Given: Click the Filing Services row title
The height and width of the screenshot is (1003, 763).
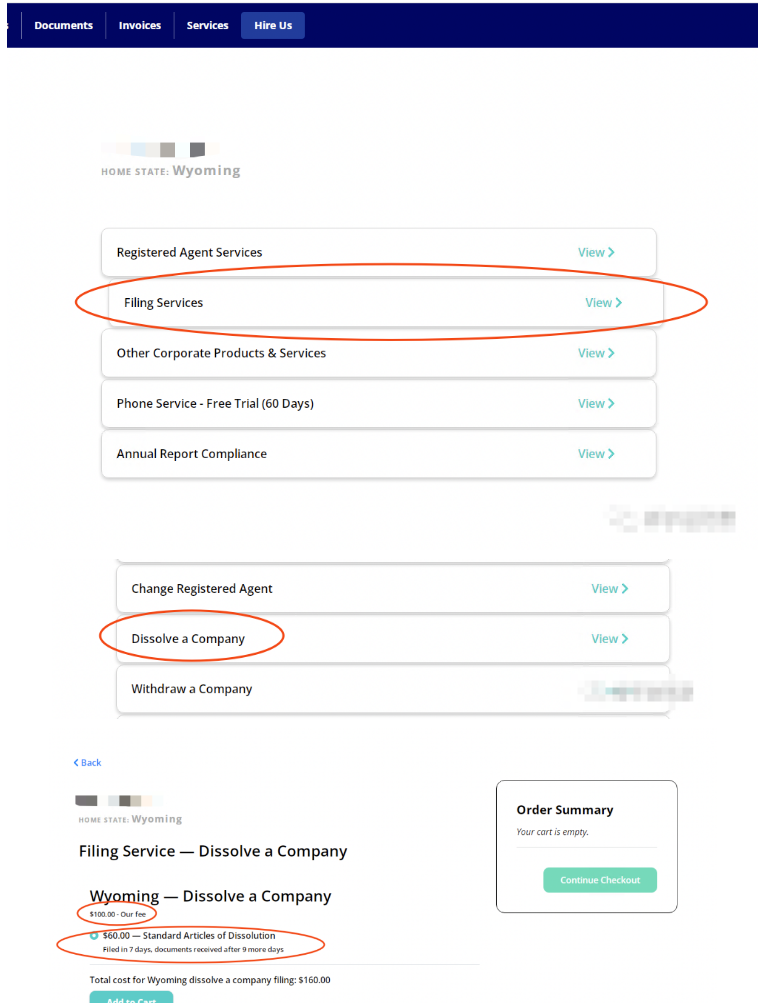Looking at the screenshot, I should coord(163,303).
